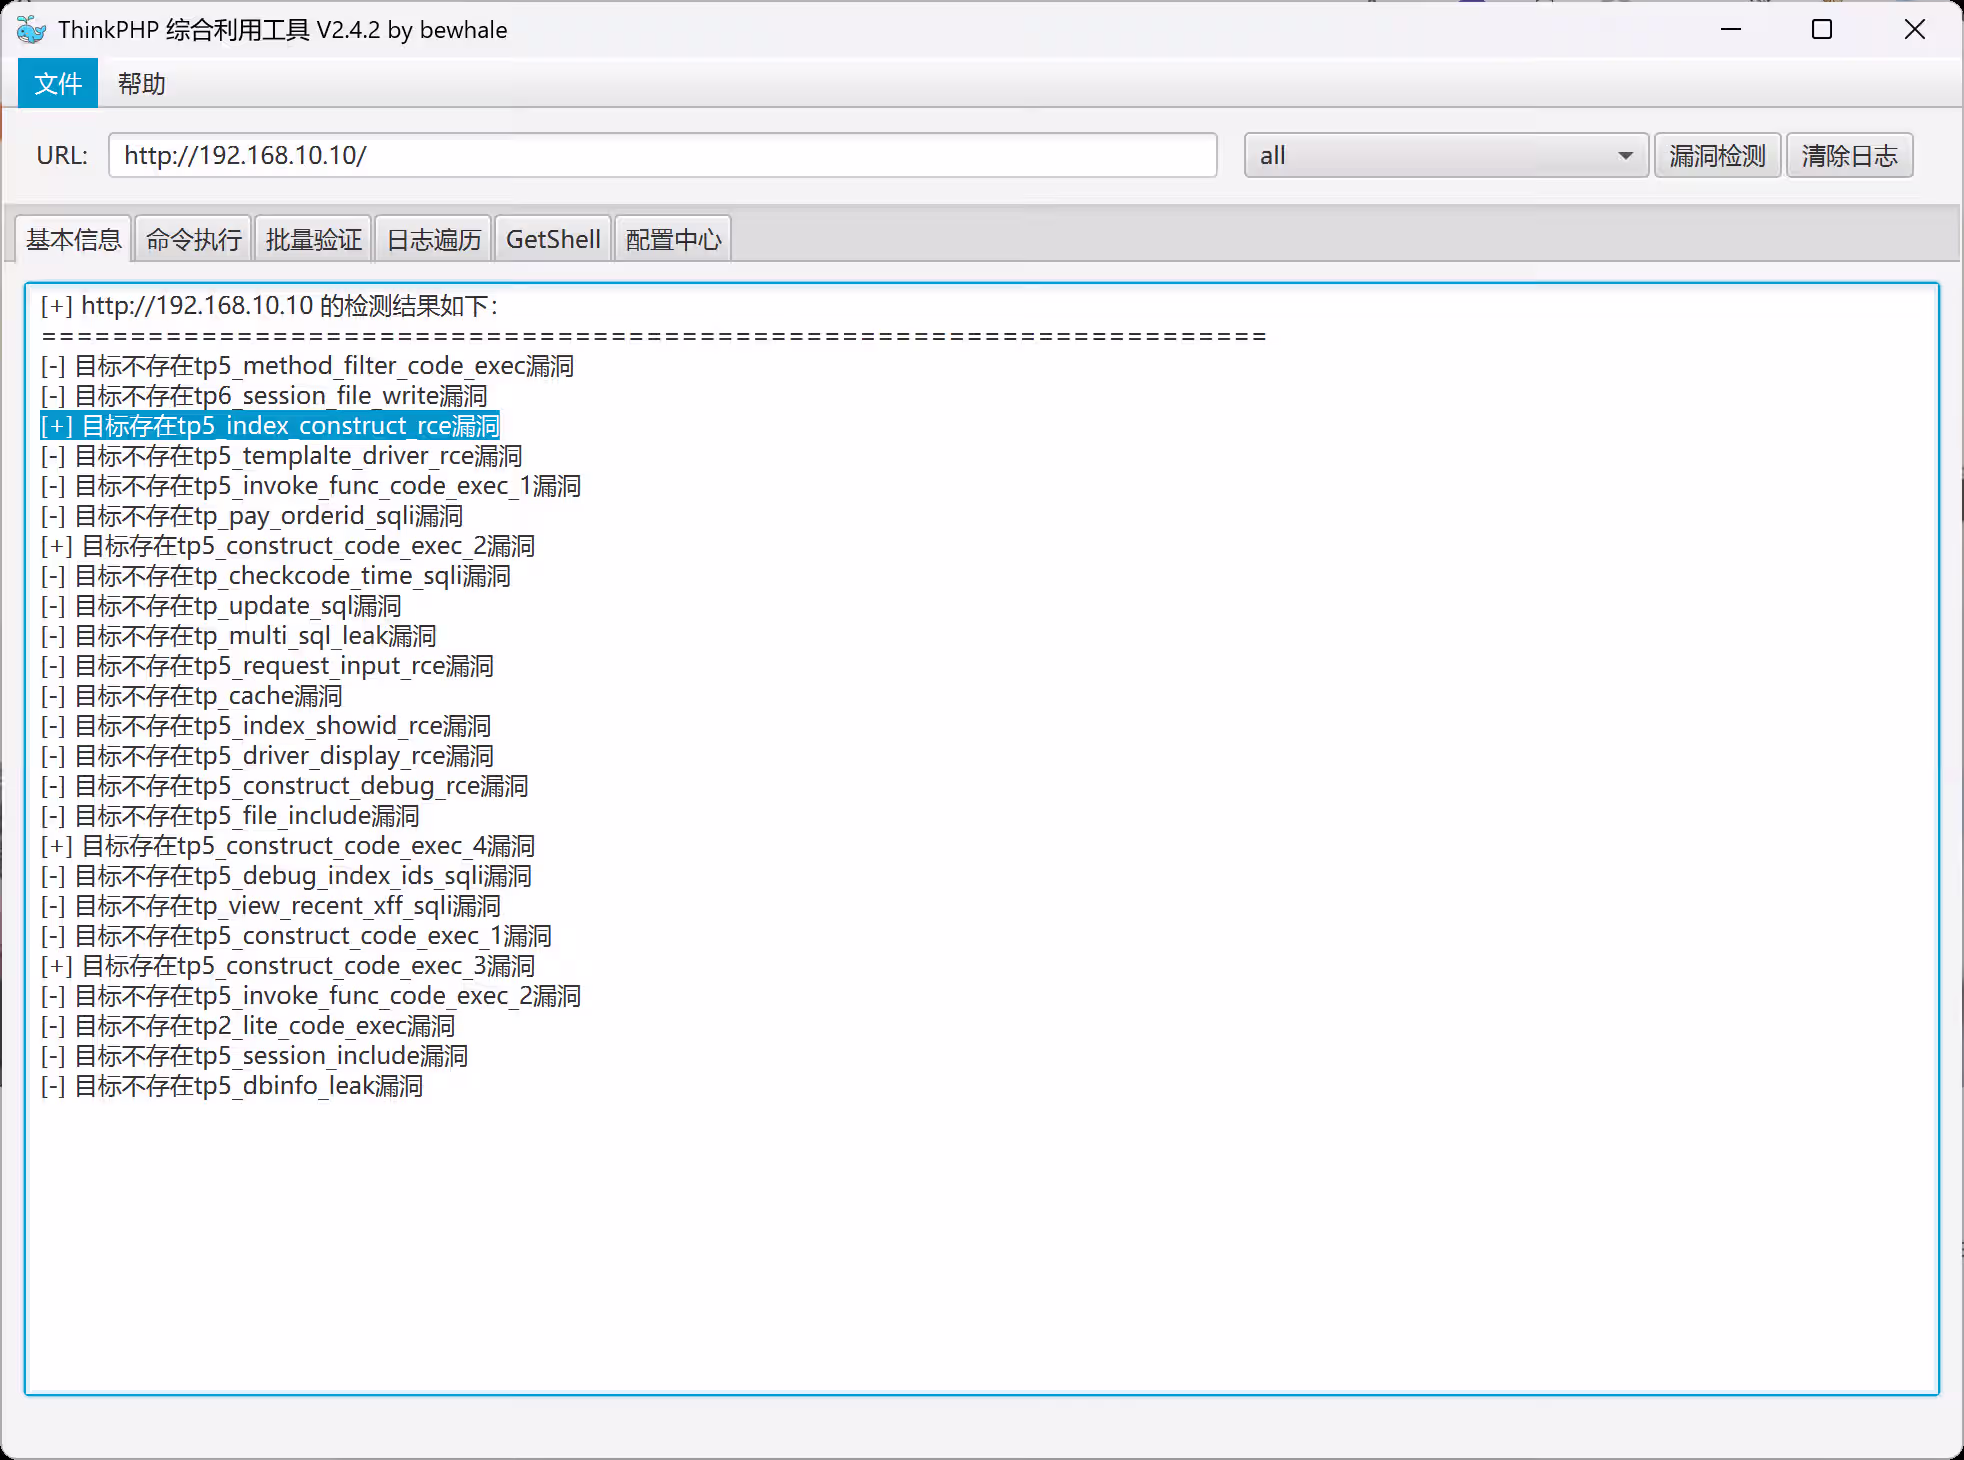Select the tp5_driver_display_rce result line
This screenshot has width=1964, height=1460.
267,755
